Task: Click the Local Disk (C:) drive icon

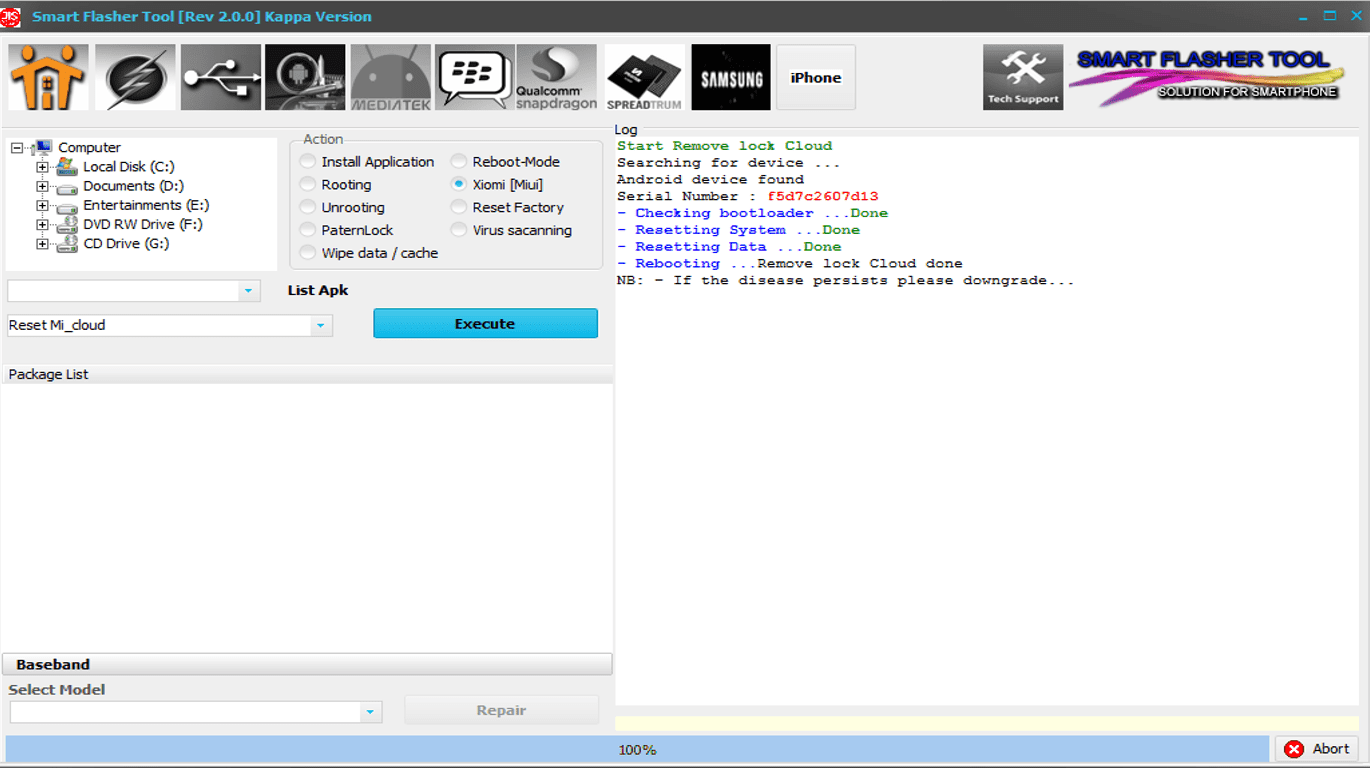Action: [66, 166]
